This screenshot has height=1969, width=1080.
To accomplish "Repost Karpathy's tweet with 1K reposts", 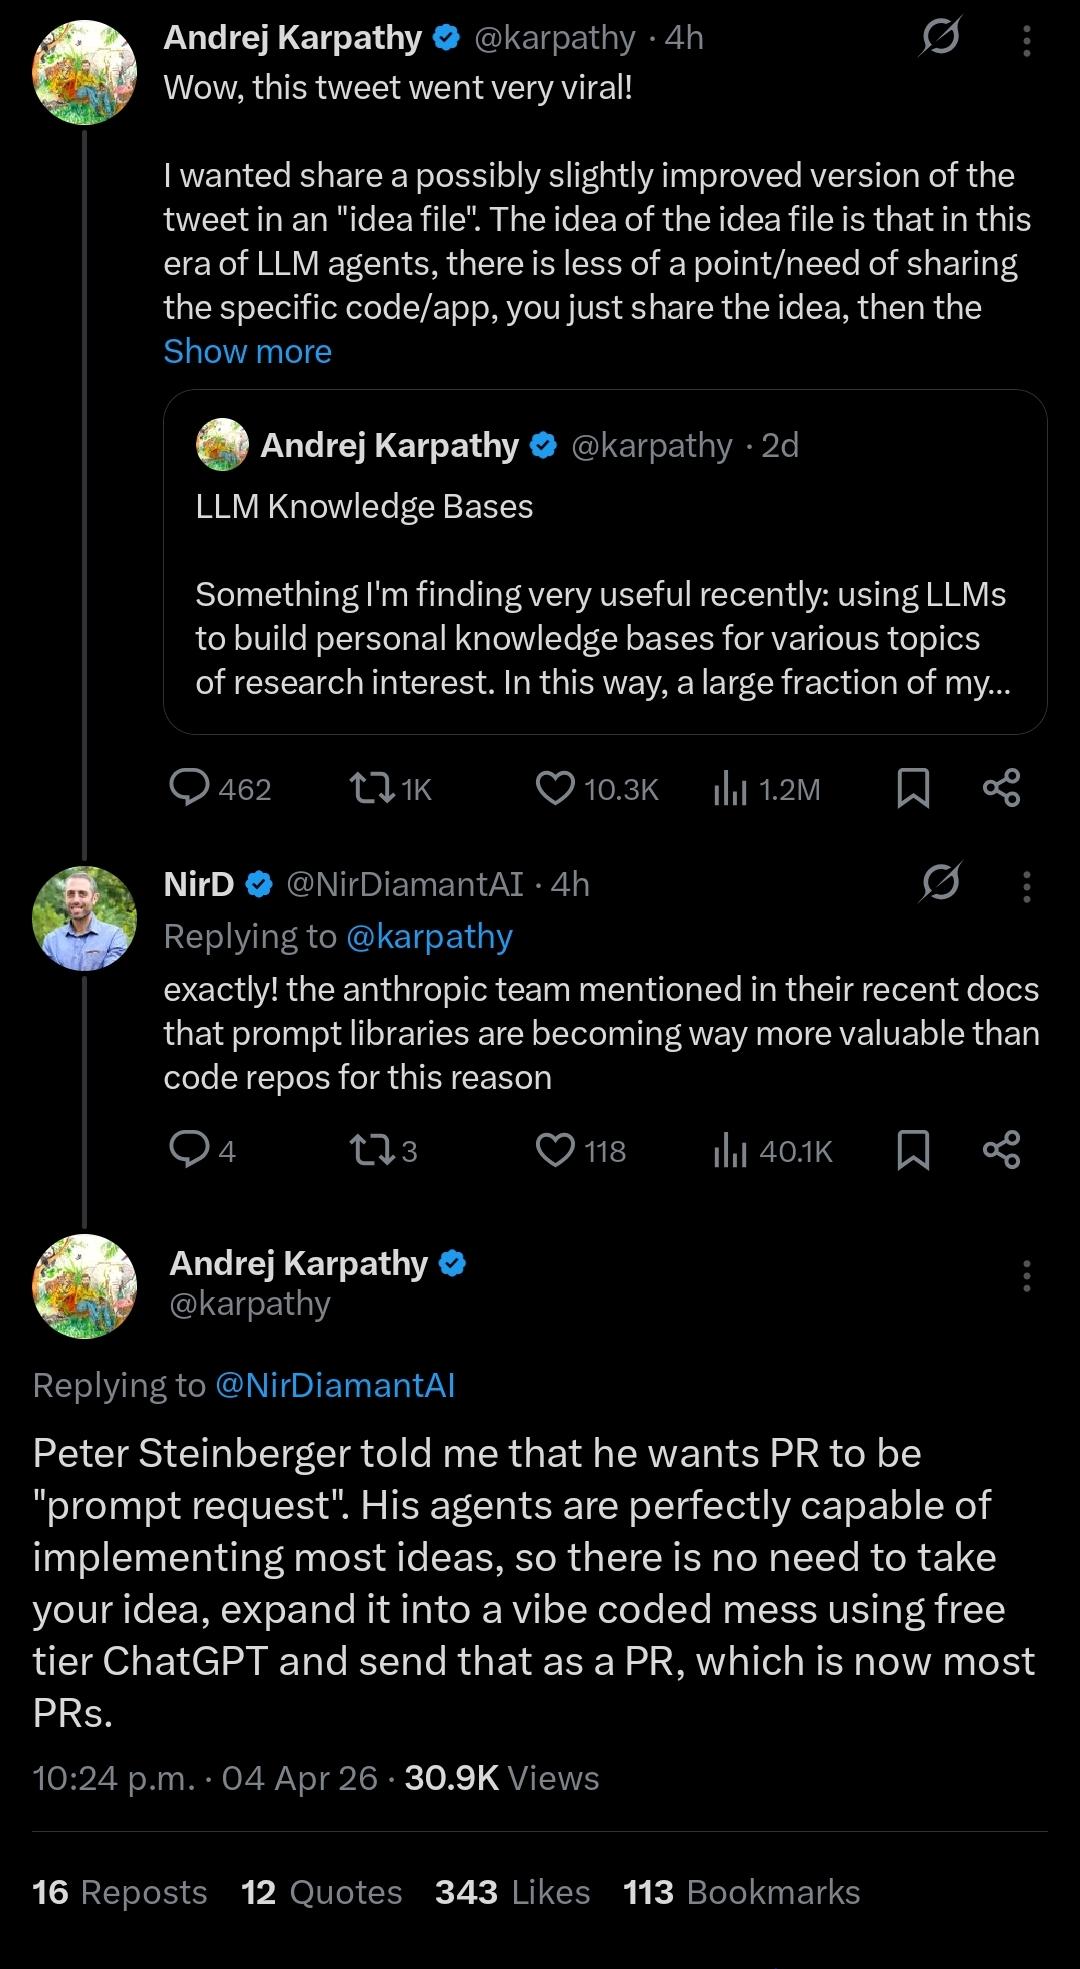I will [371, 788].
